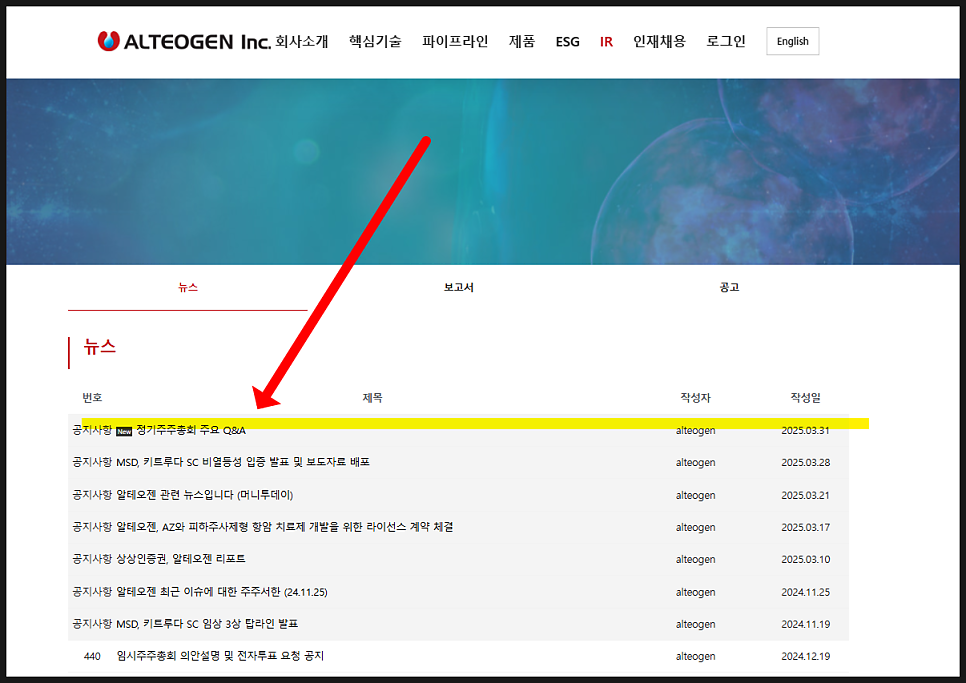Click the date 2025.03.21

(806, 495)
